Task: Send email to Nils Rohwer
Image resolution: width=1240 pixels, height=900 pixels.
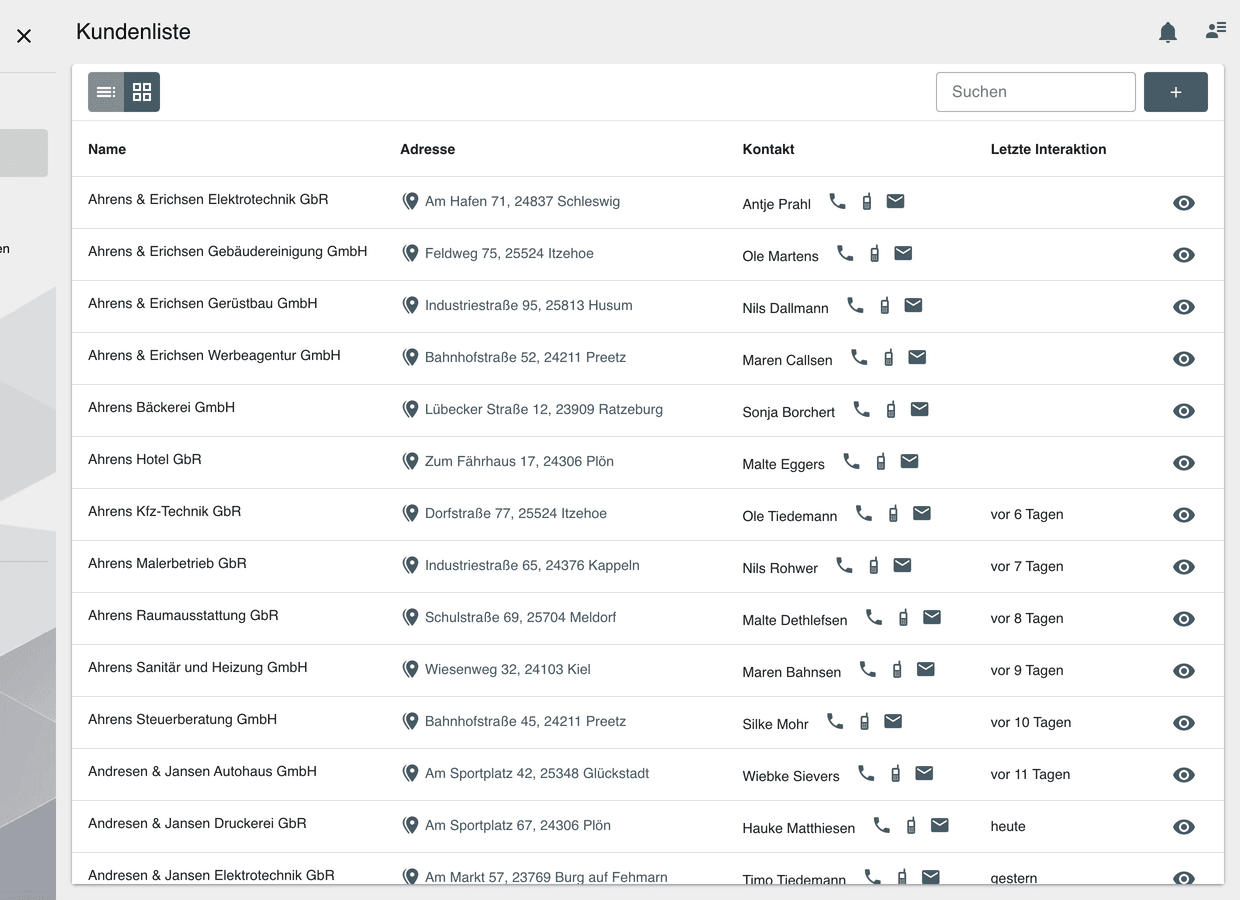Action: click(902, 566)
